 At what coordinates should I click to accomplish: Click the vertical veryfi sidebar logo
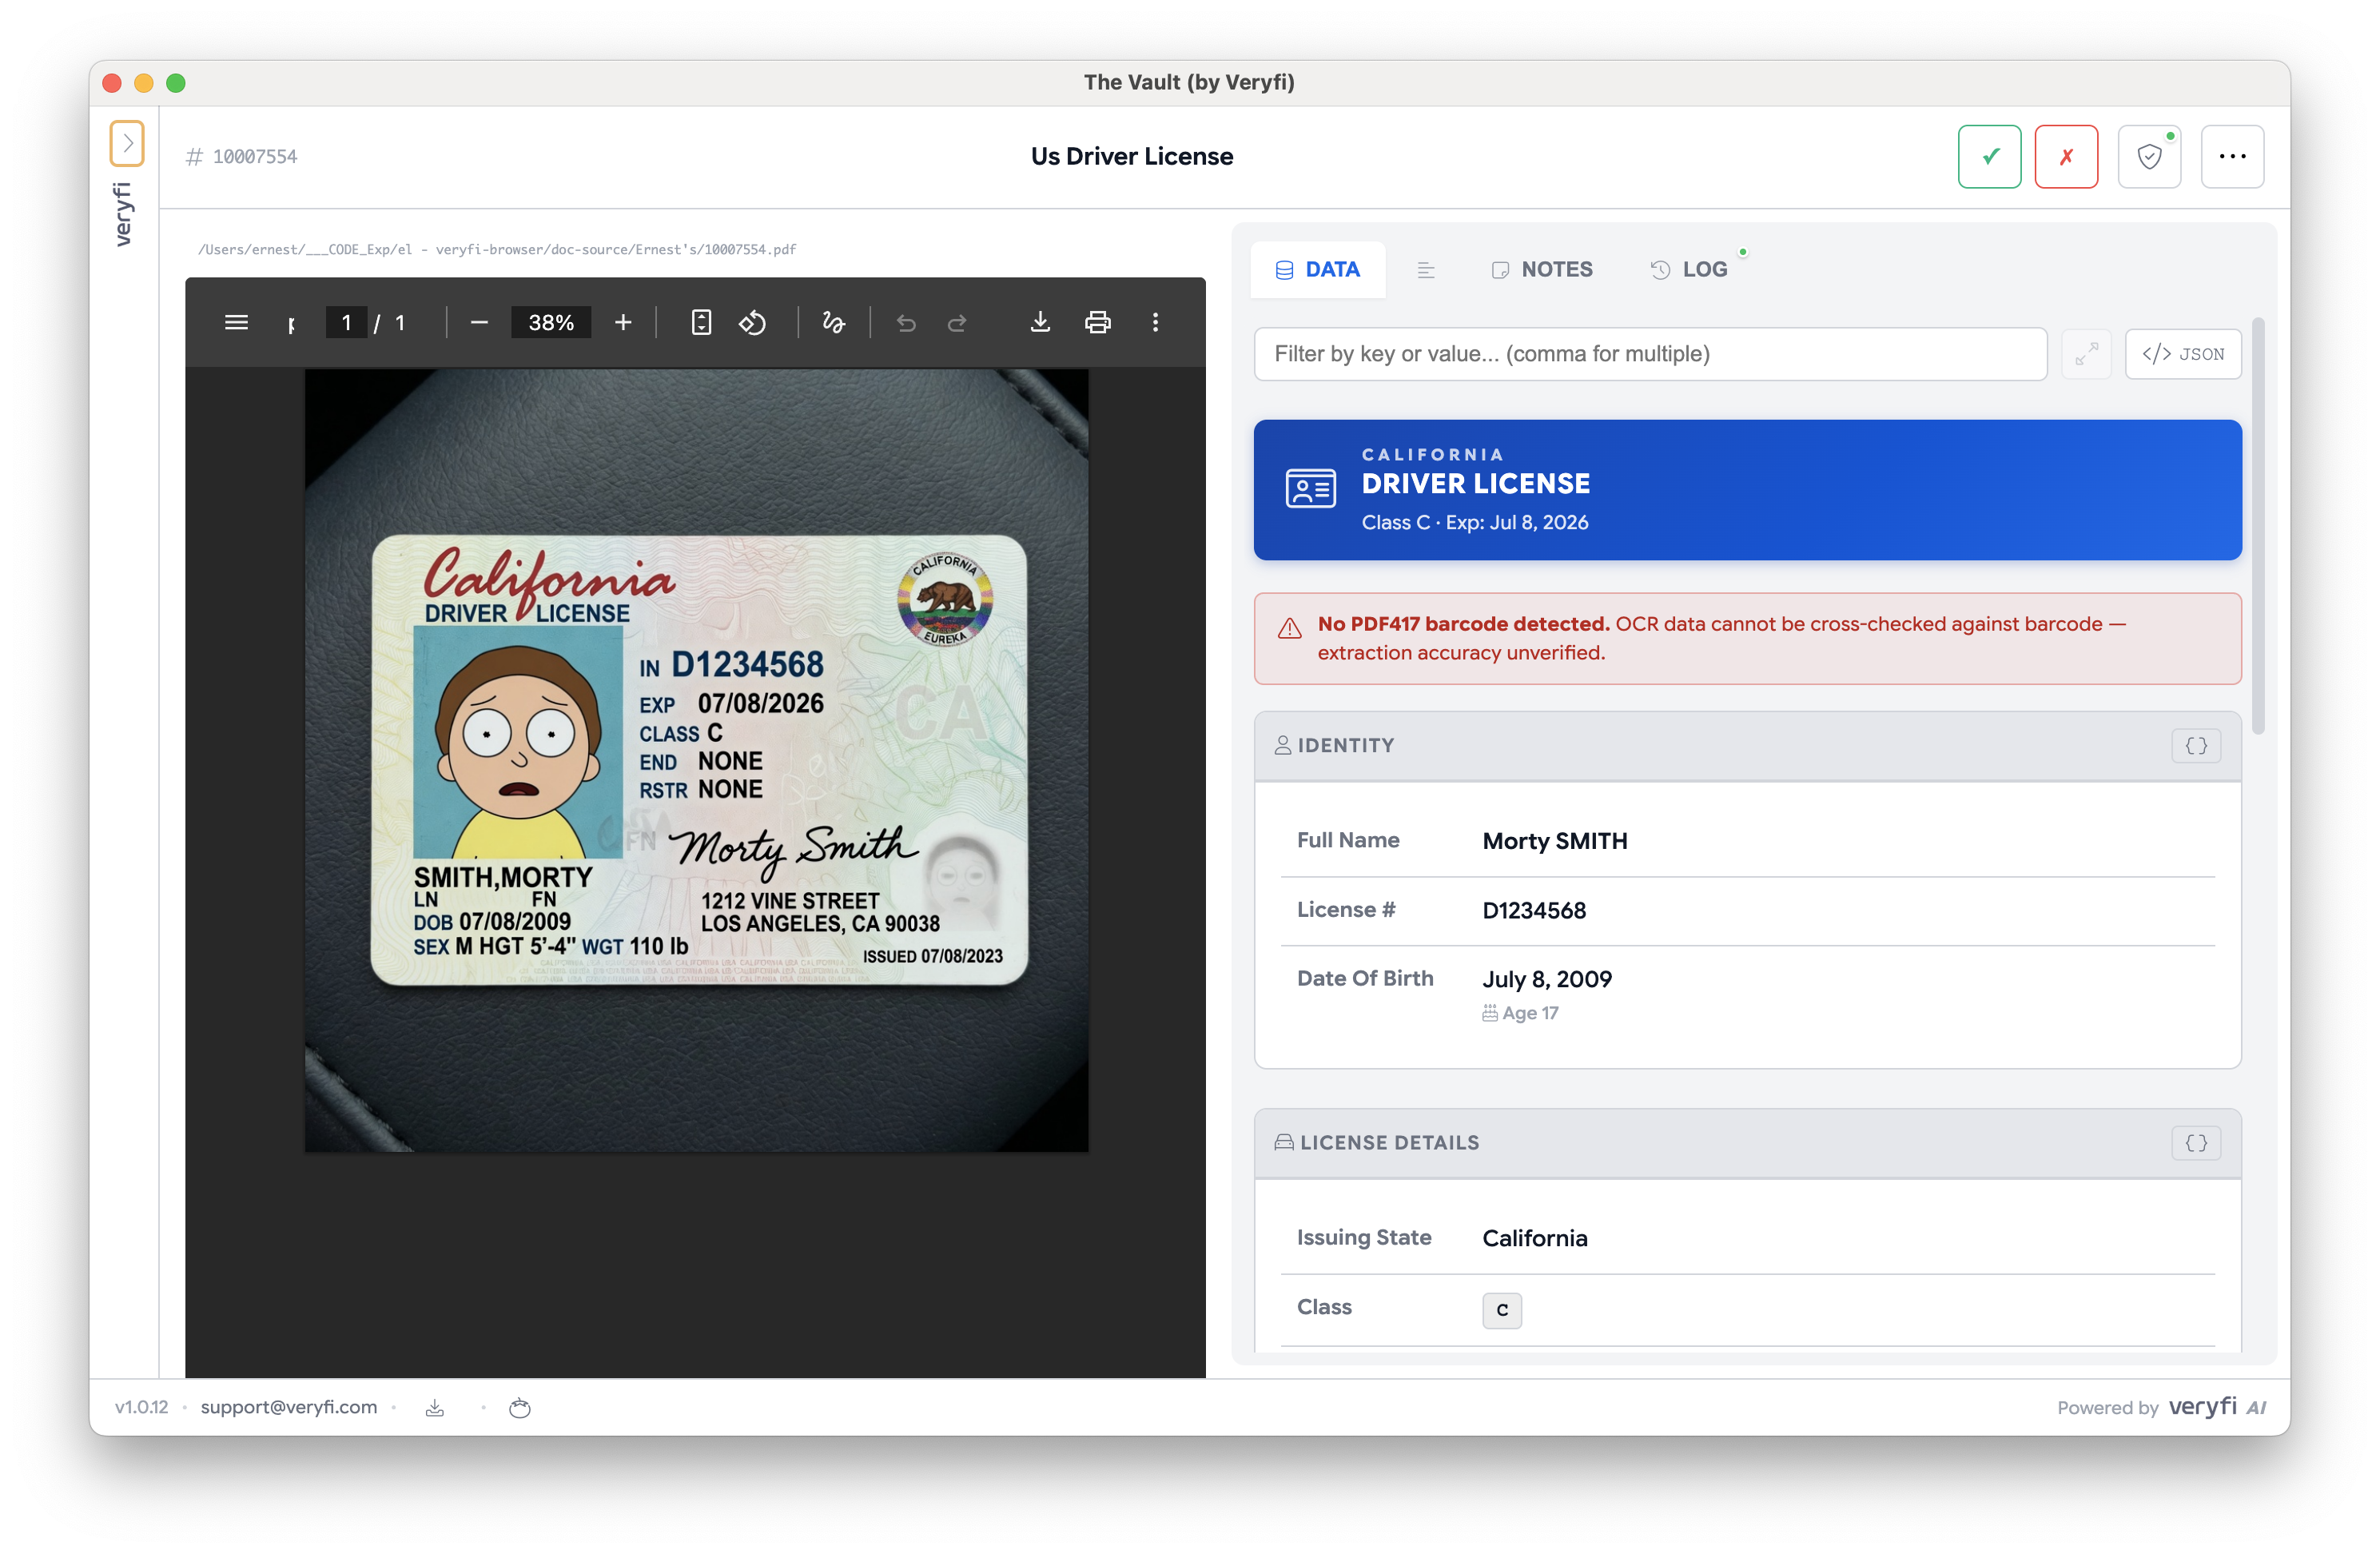coord(122,213)
